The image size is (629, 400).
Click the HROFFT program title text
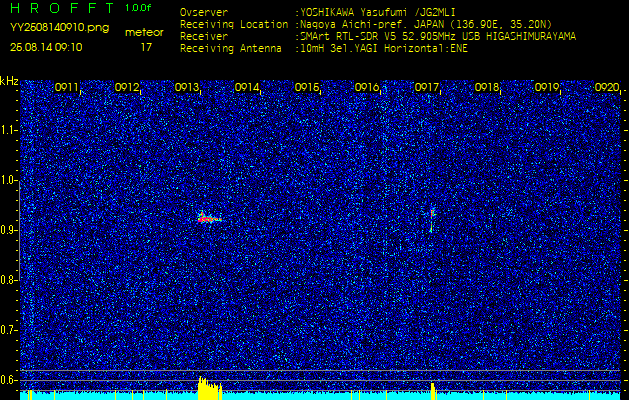tap(63, 8)
